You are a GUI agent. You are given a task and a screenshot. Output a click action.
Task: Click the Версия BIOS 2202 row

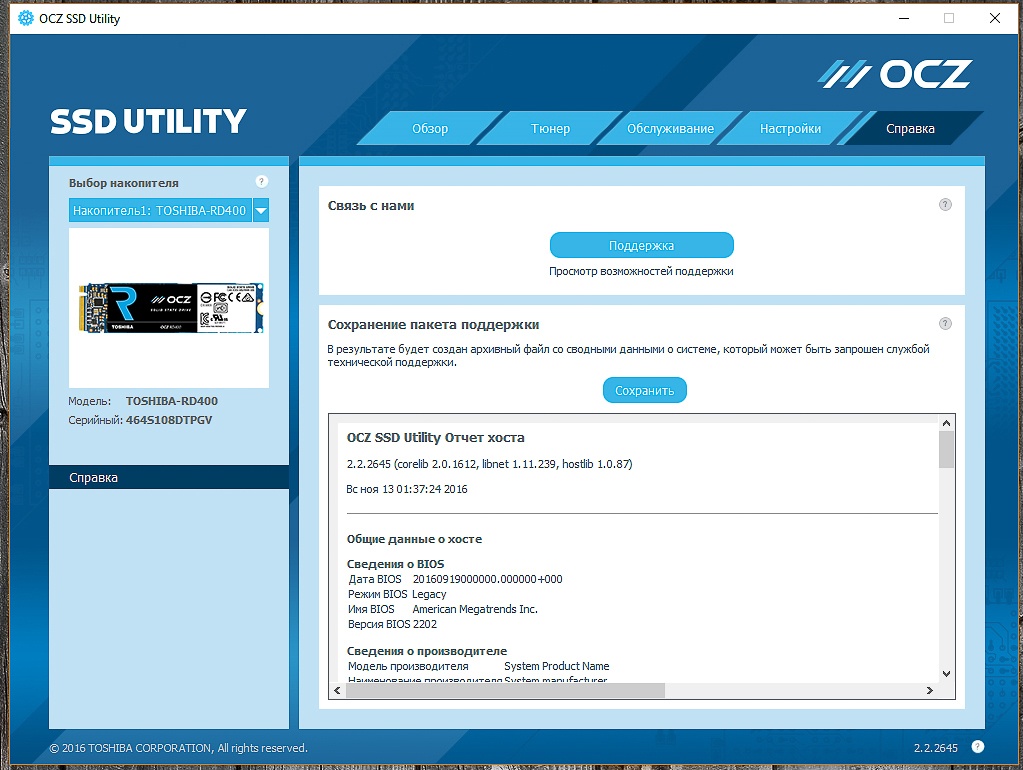point(392,624)
